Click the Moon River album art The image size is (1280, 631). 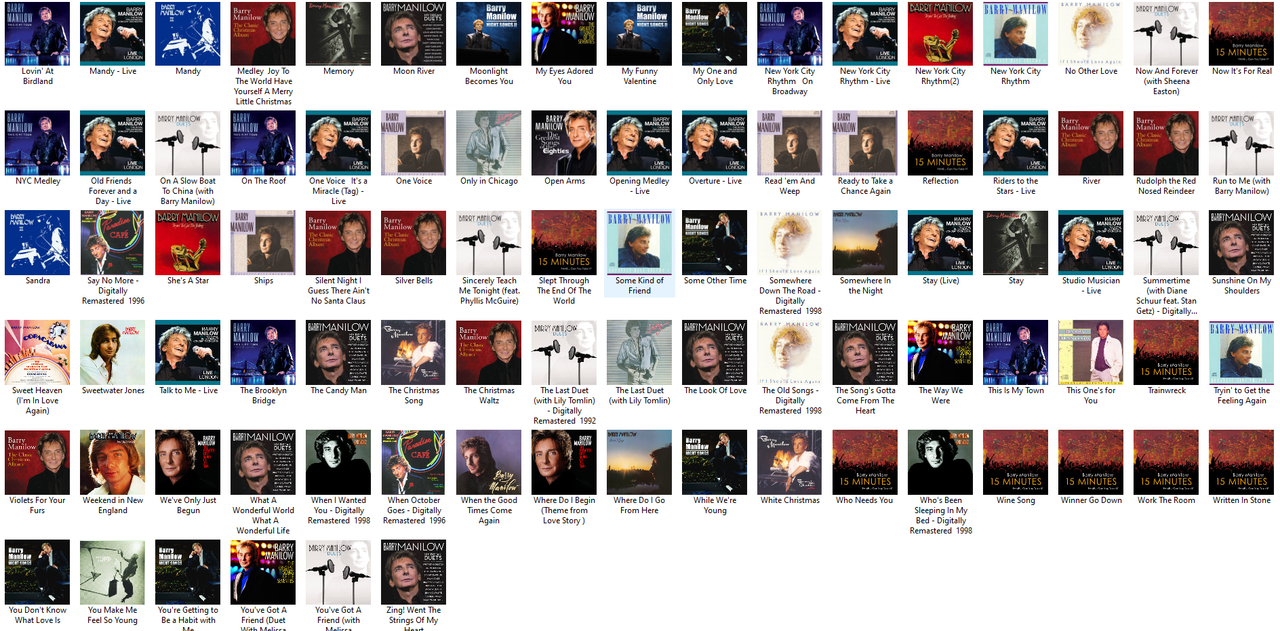coord(414,34)
